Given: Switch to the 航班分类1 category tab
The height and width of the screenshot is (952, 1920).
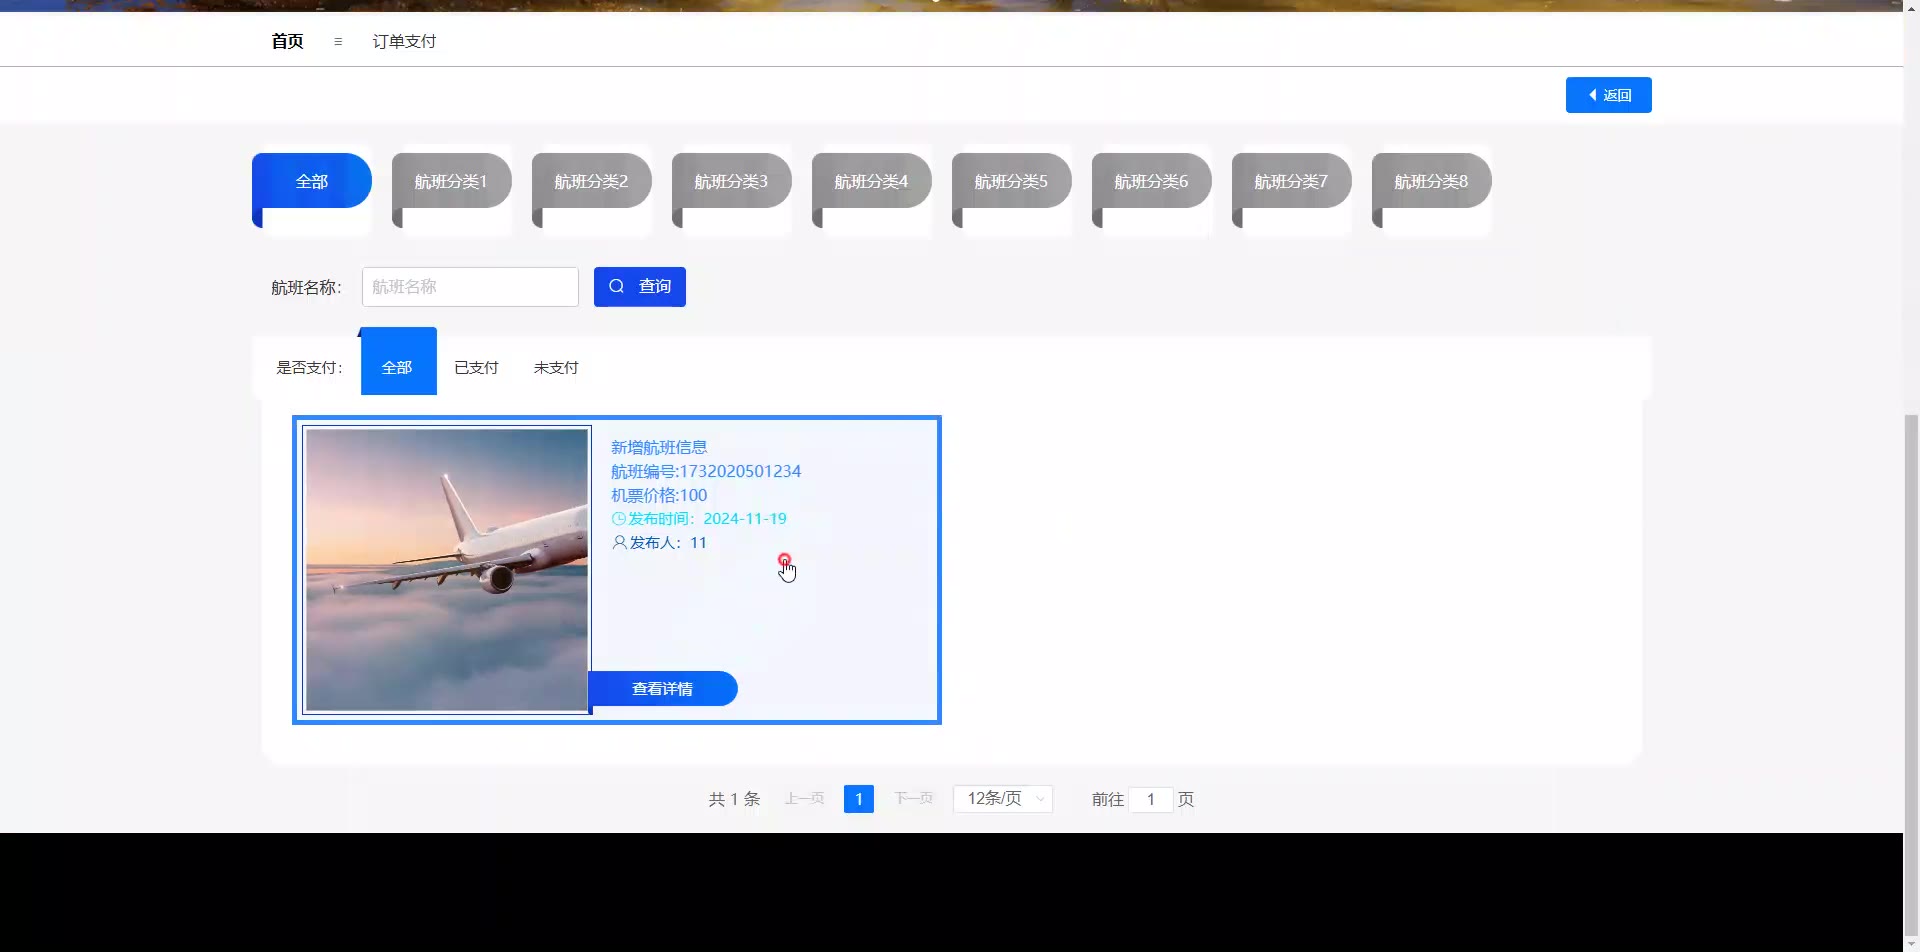Looking at the screenshot, I should click(x=451, y=182).
